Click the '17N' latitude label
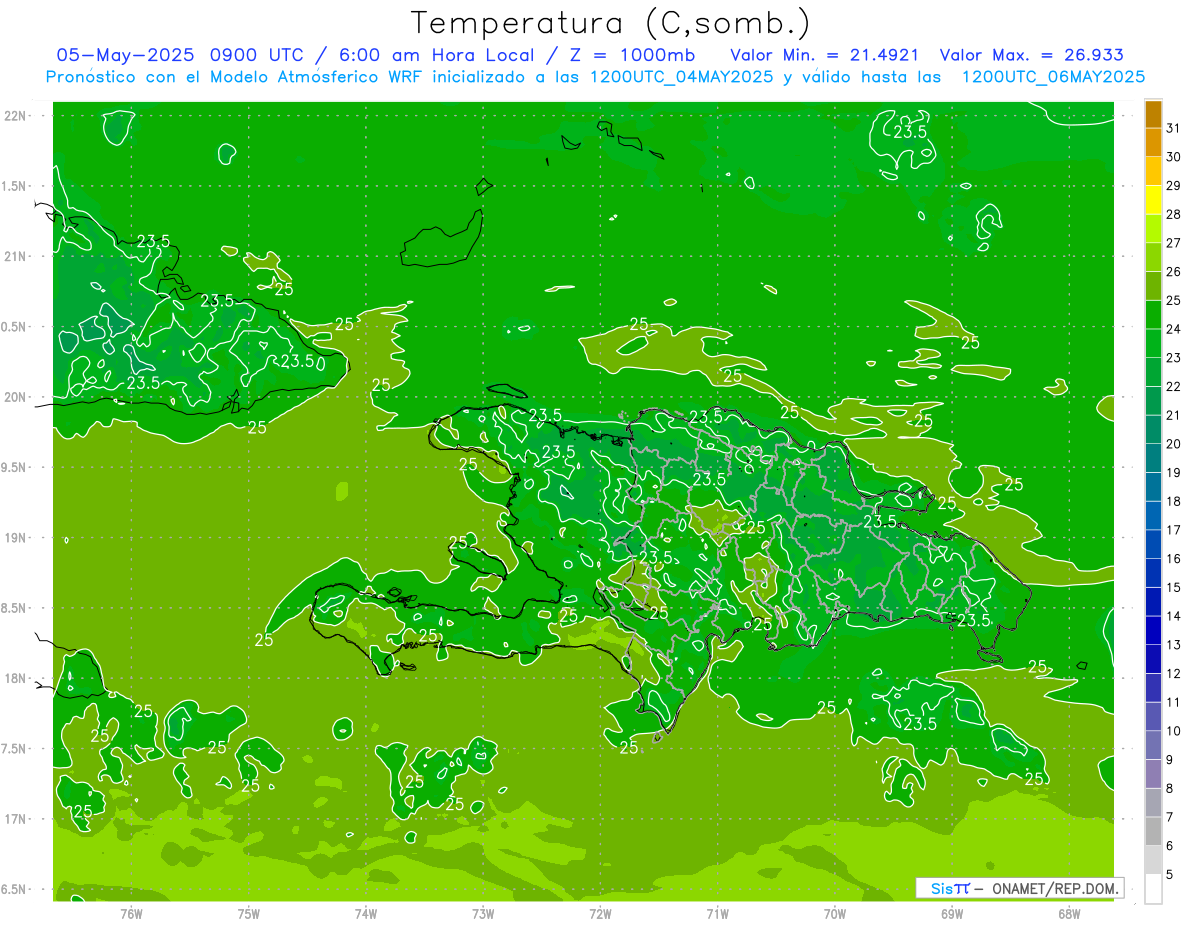1200x927 pixels. click(14, 819)
